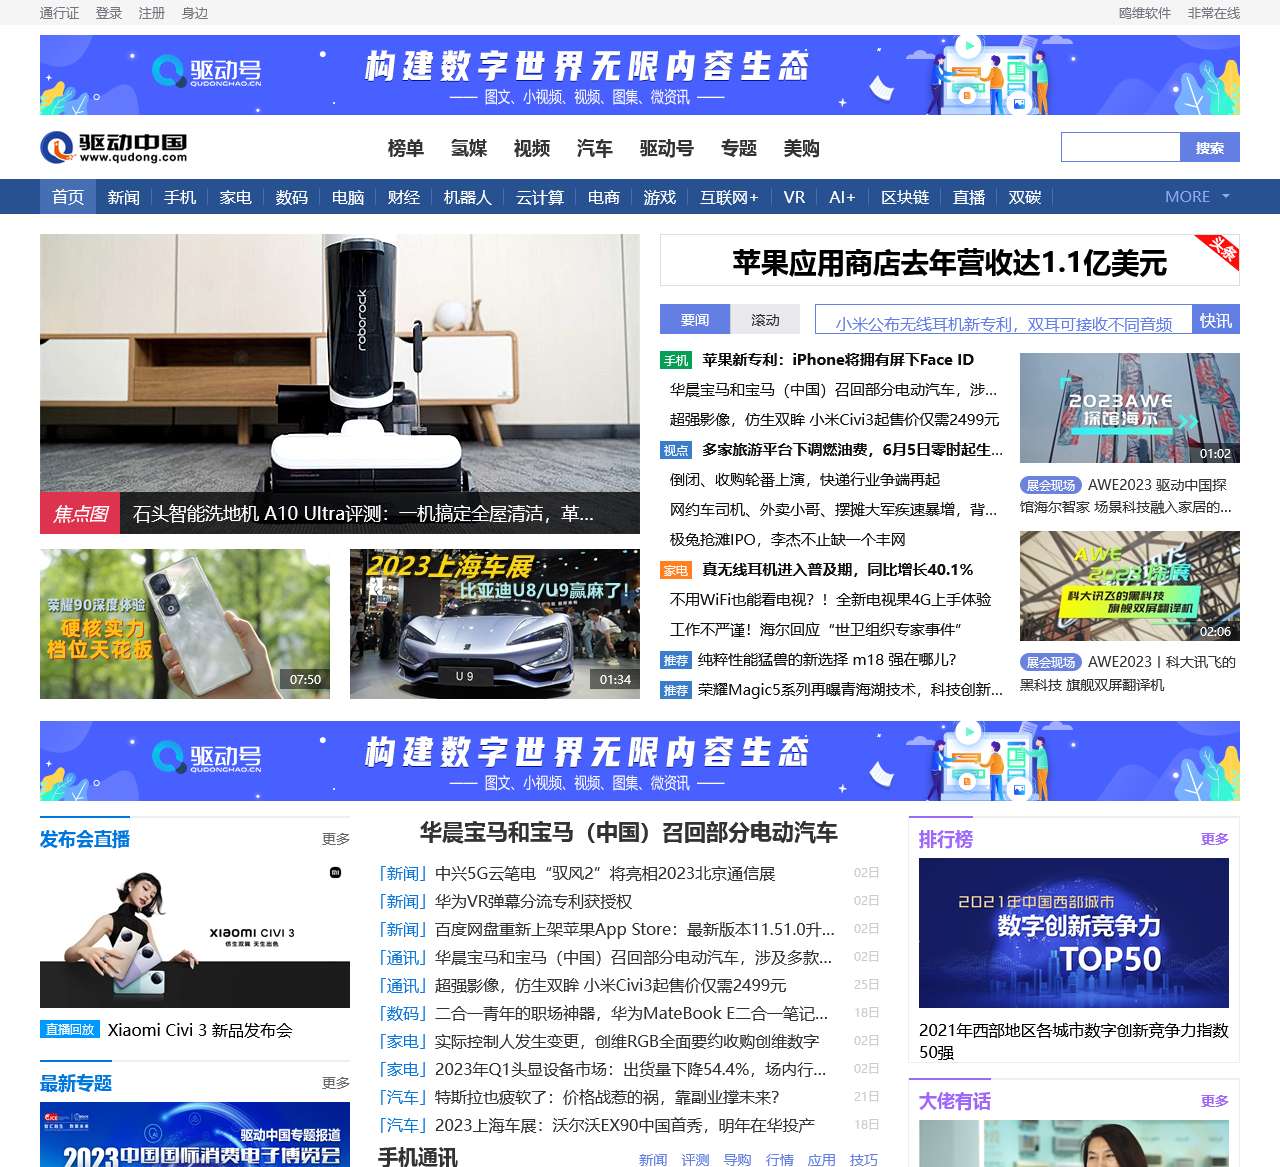
Task: Open news 中兴5G云笔电“驭风2”将亮相
Action: [x=605, y=873]
